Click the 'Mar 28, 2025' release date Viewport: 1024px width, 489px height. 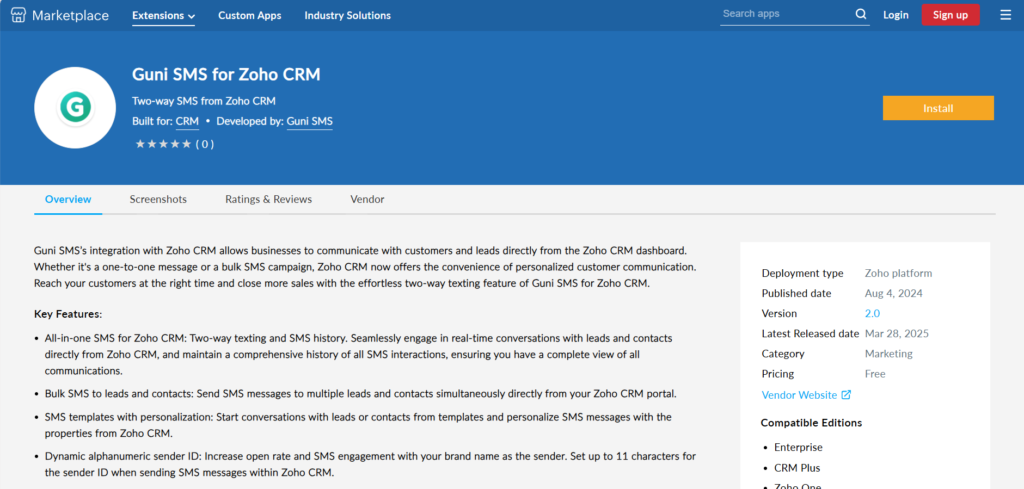point(897,334)
